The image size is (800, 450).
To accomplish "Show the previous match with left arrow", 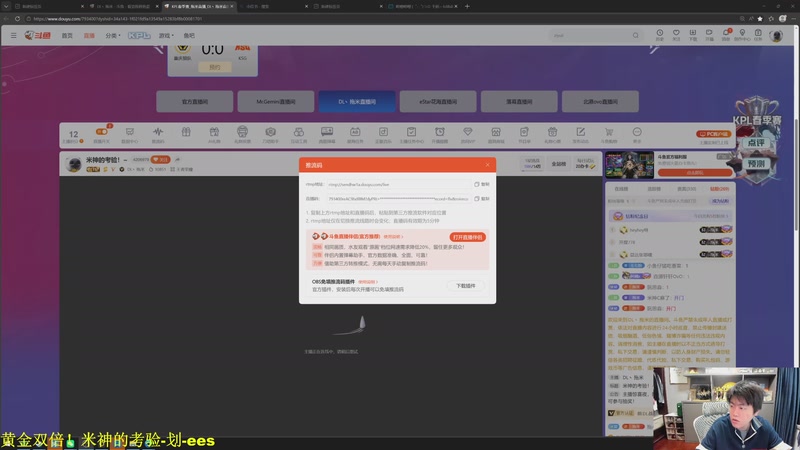I will [159, 49].
